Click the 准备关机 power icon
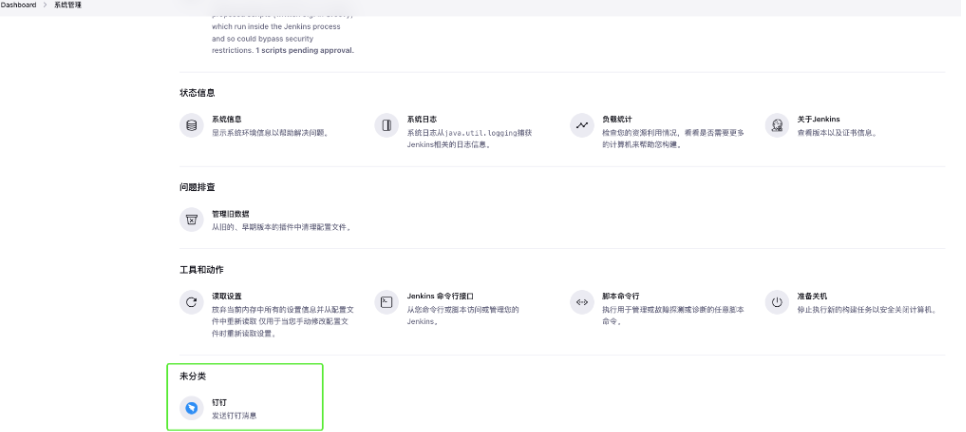The image size is (966, 432). pos(777,303)
